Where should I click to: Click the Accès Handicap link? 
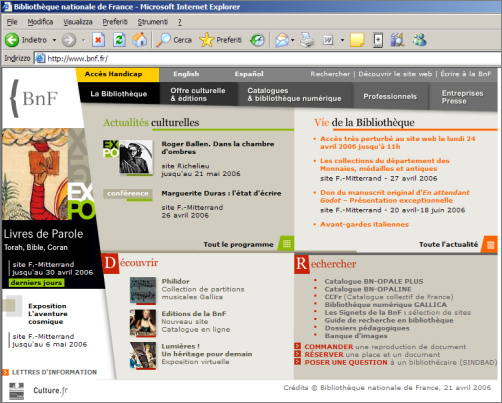[114, 74]
